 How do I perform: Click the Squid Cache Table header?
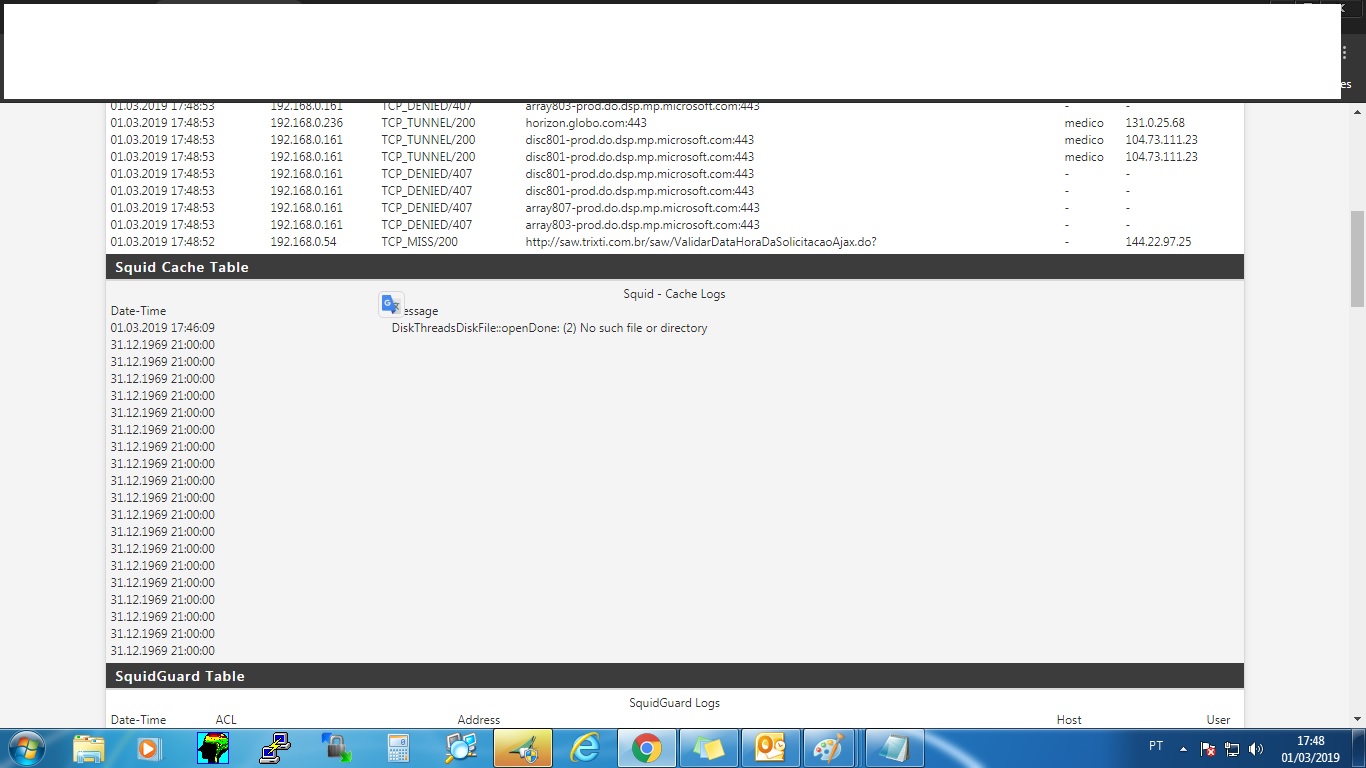[181, 267]
